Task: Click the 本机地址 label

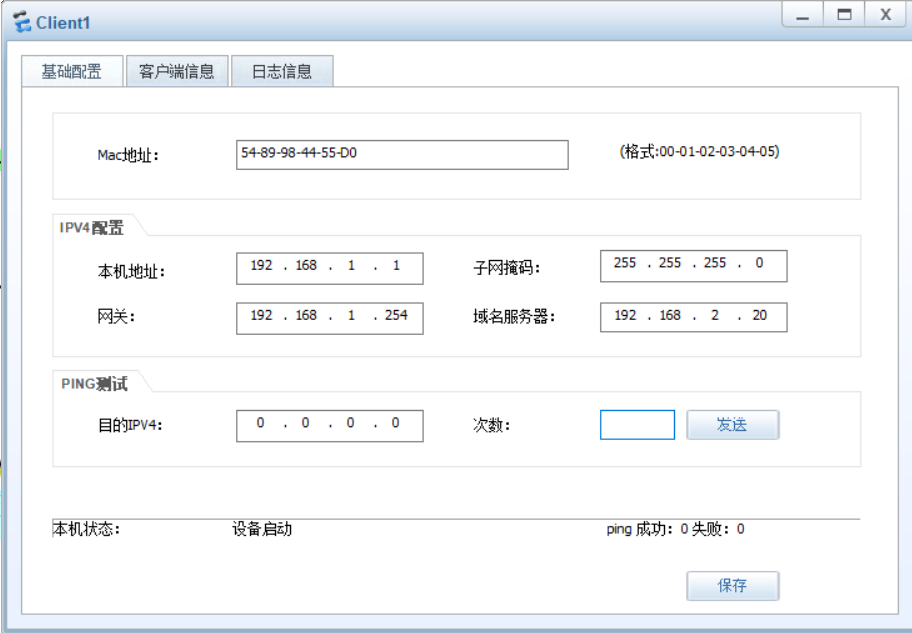Action: coord(131,271)
